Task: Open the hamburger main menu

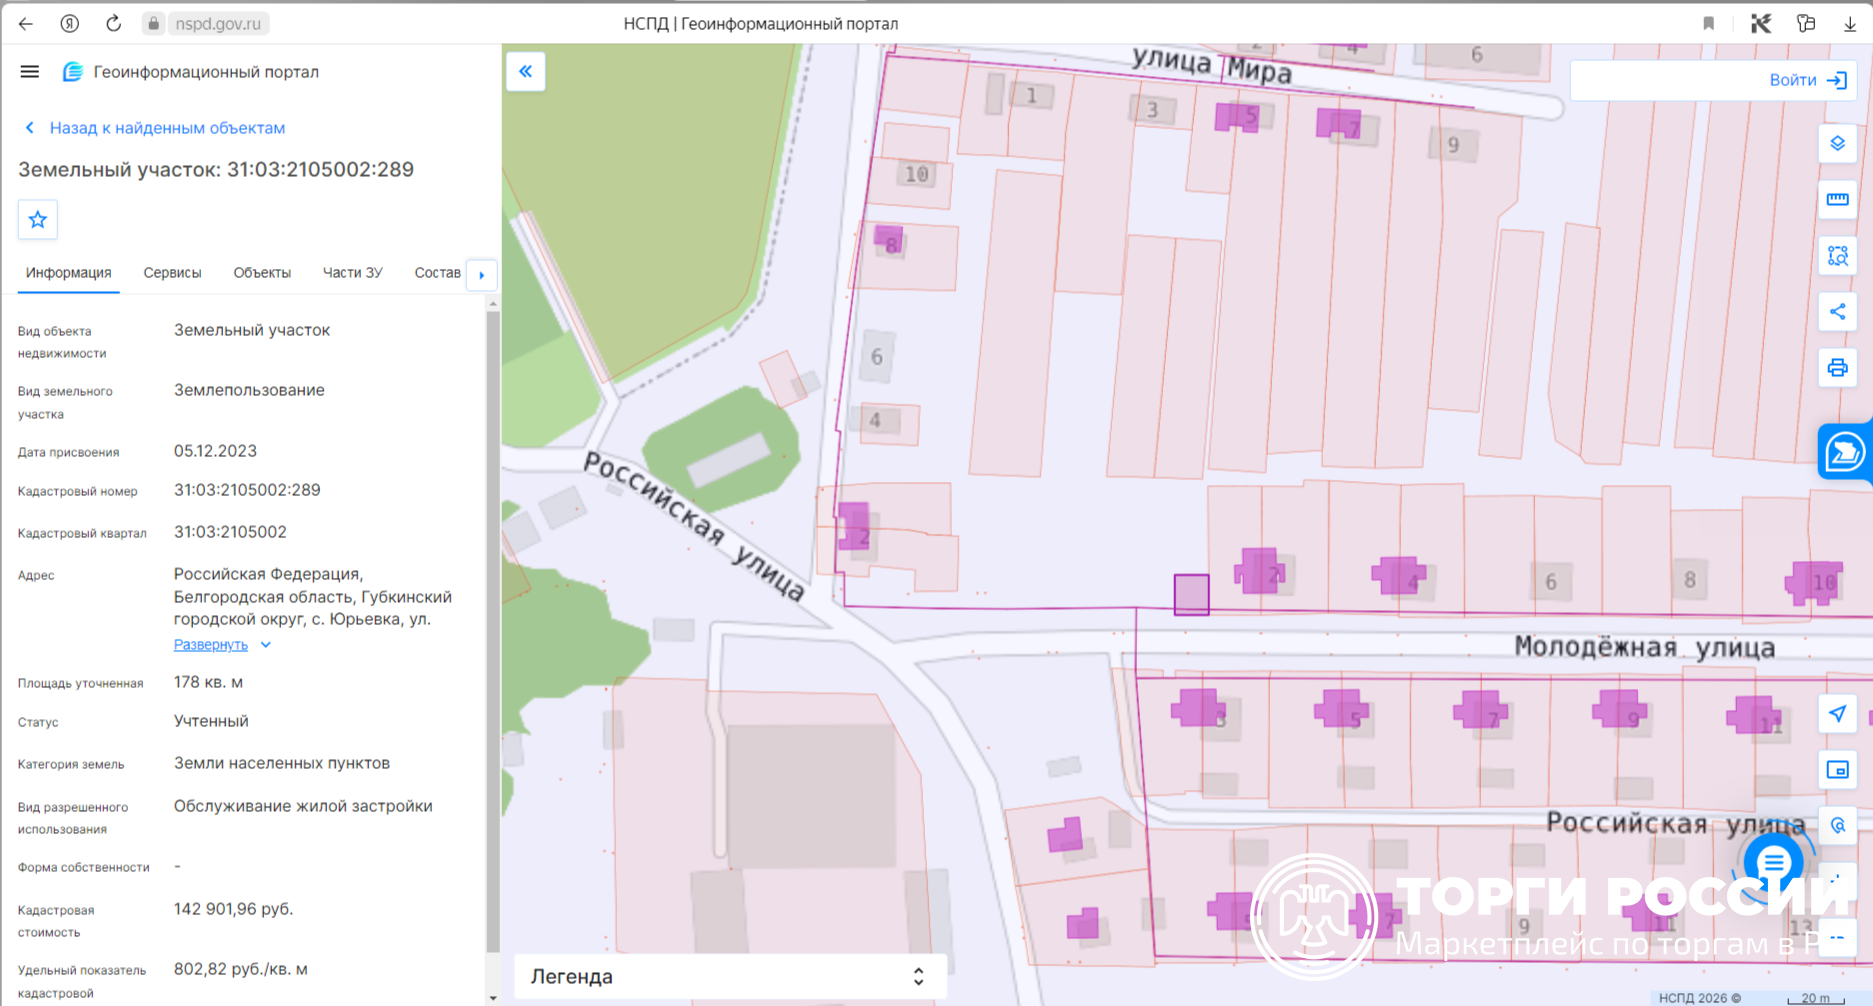Action: pyautogui.click(x=30, y=72)
